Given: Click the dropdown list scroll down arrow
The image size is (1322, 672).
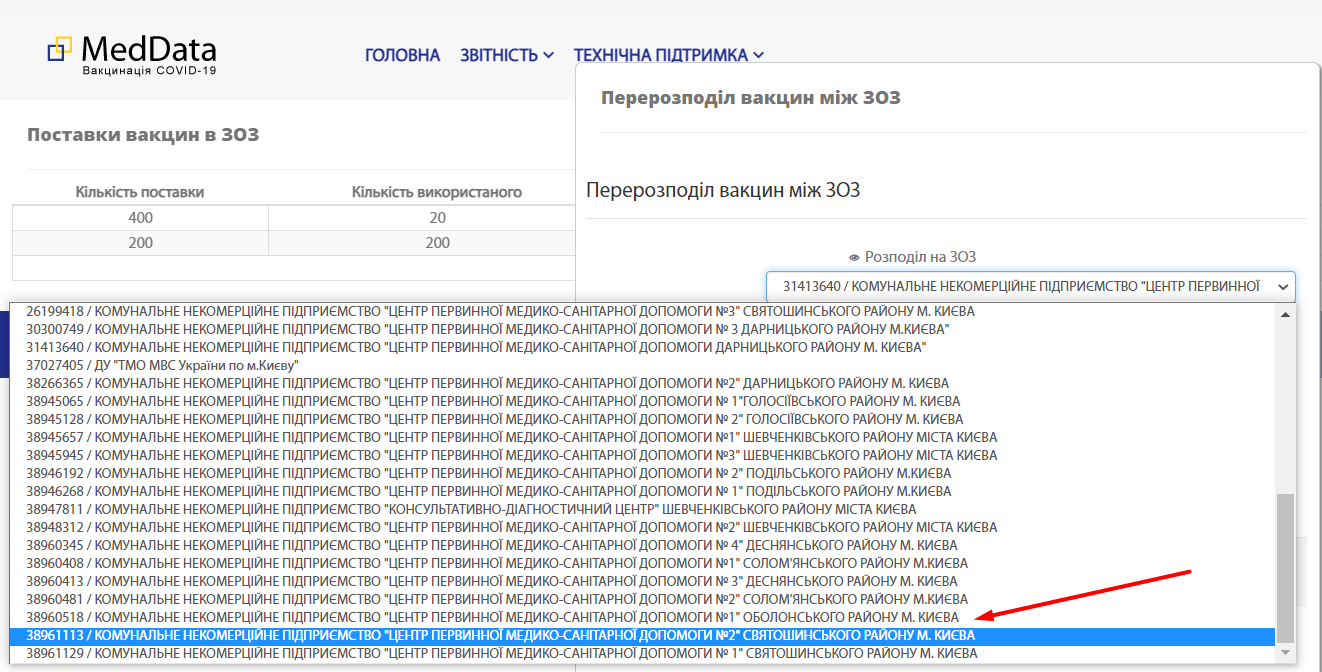Looking at the screenshot, I should (x=1285, y=652).
